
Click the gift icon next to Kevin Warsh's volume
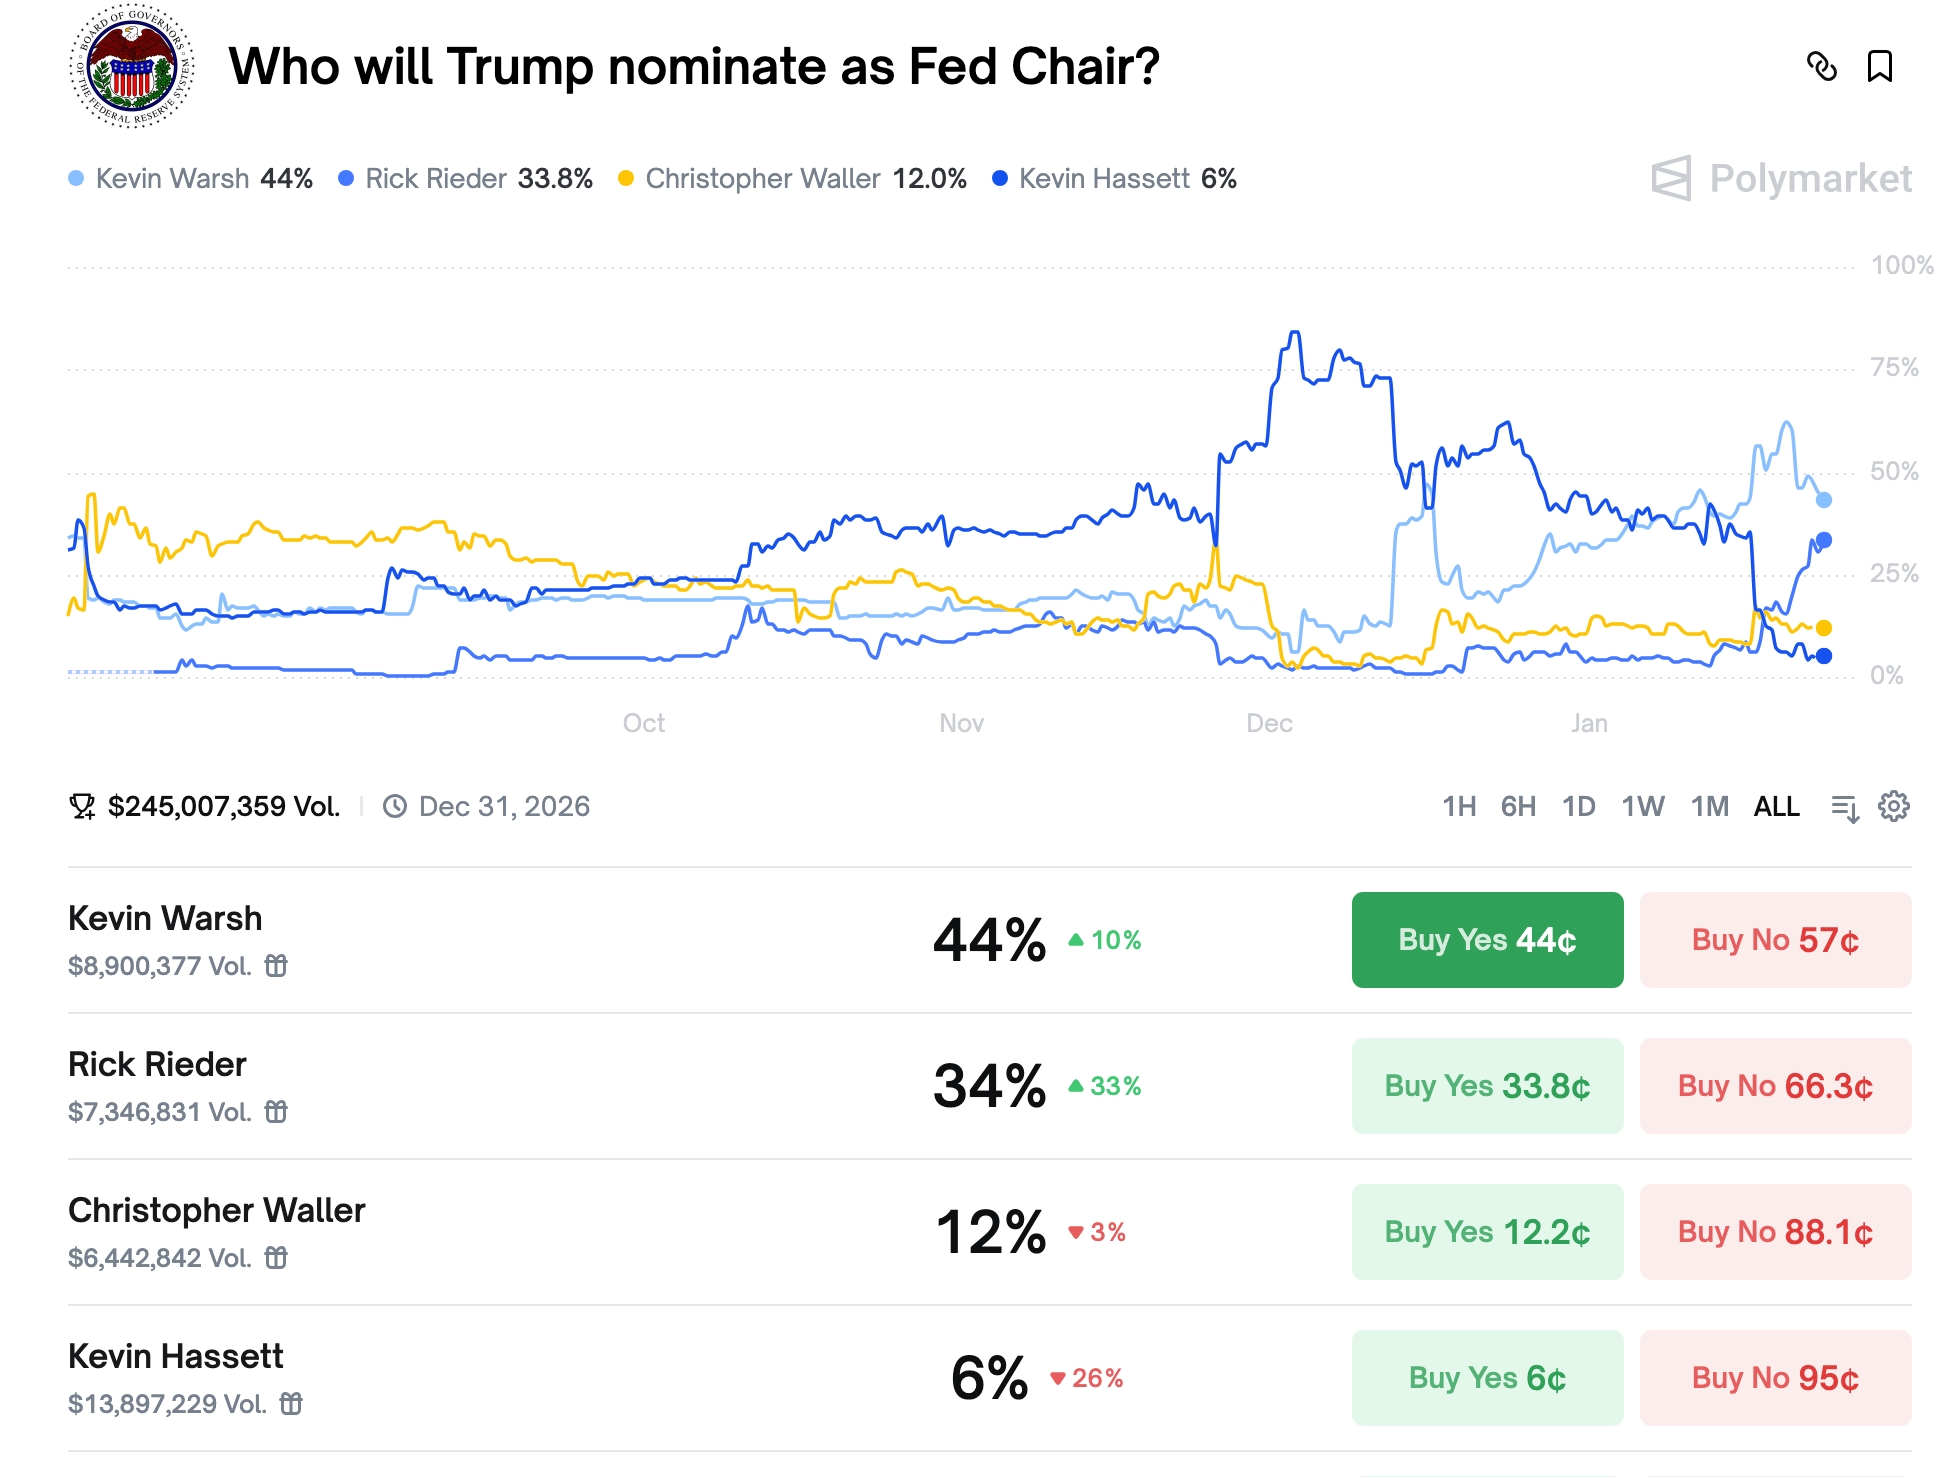click(x=276, y=966)
